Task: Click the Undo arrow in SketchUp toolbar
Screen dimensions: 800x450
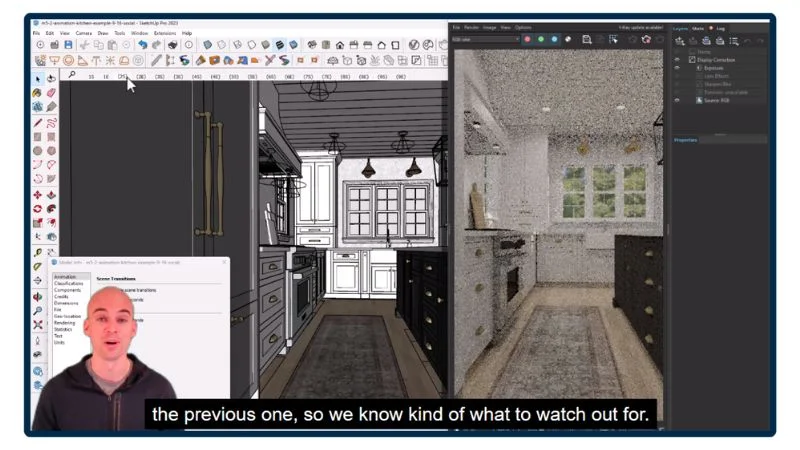Action: (x=143, y=45)
